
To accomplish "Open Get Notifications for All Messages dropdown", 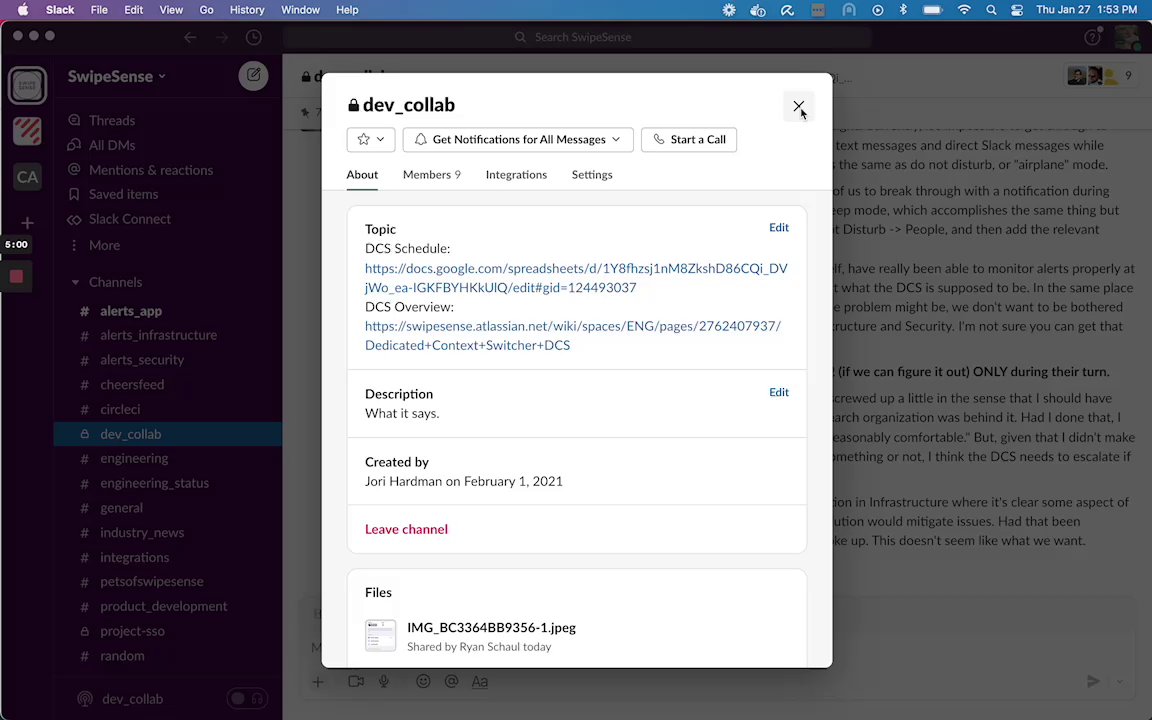I will pos(518,140).
